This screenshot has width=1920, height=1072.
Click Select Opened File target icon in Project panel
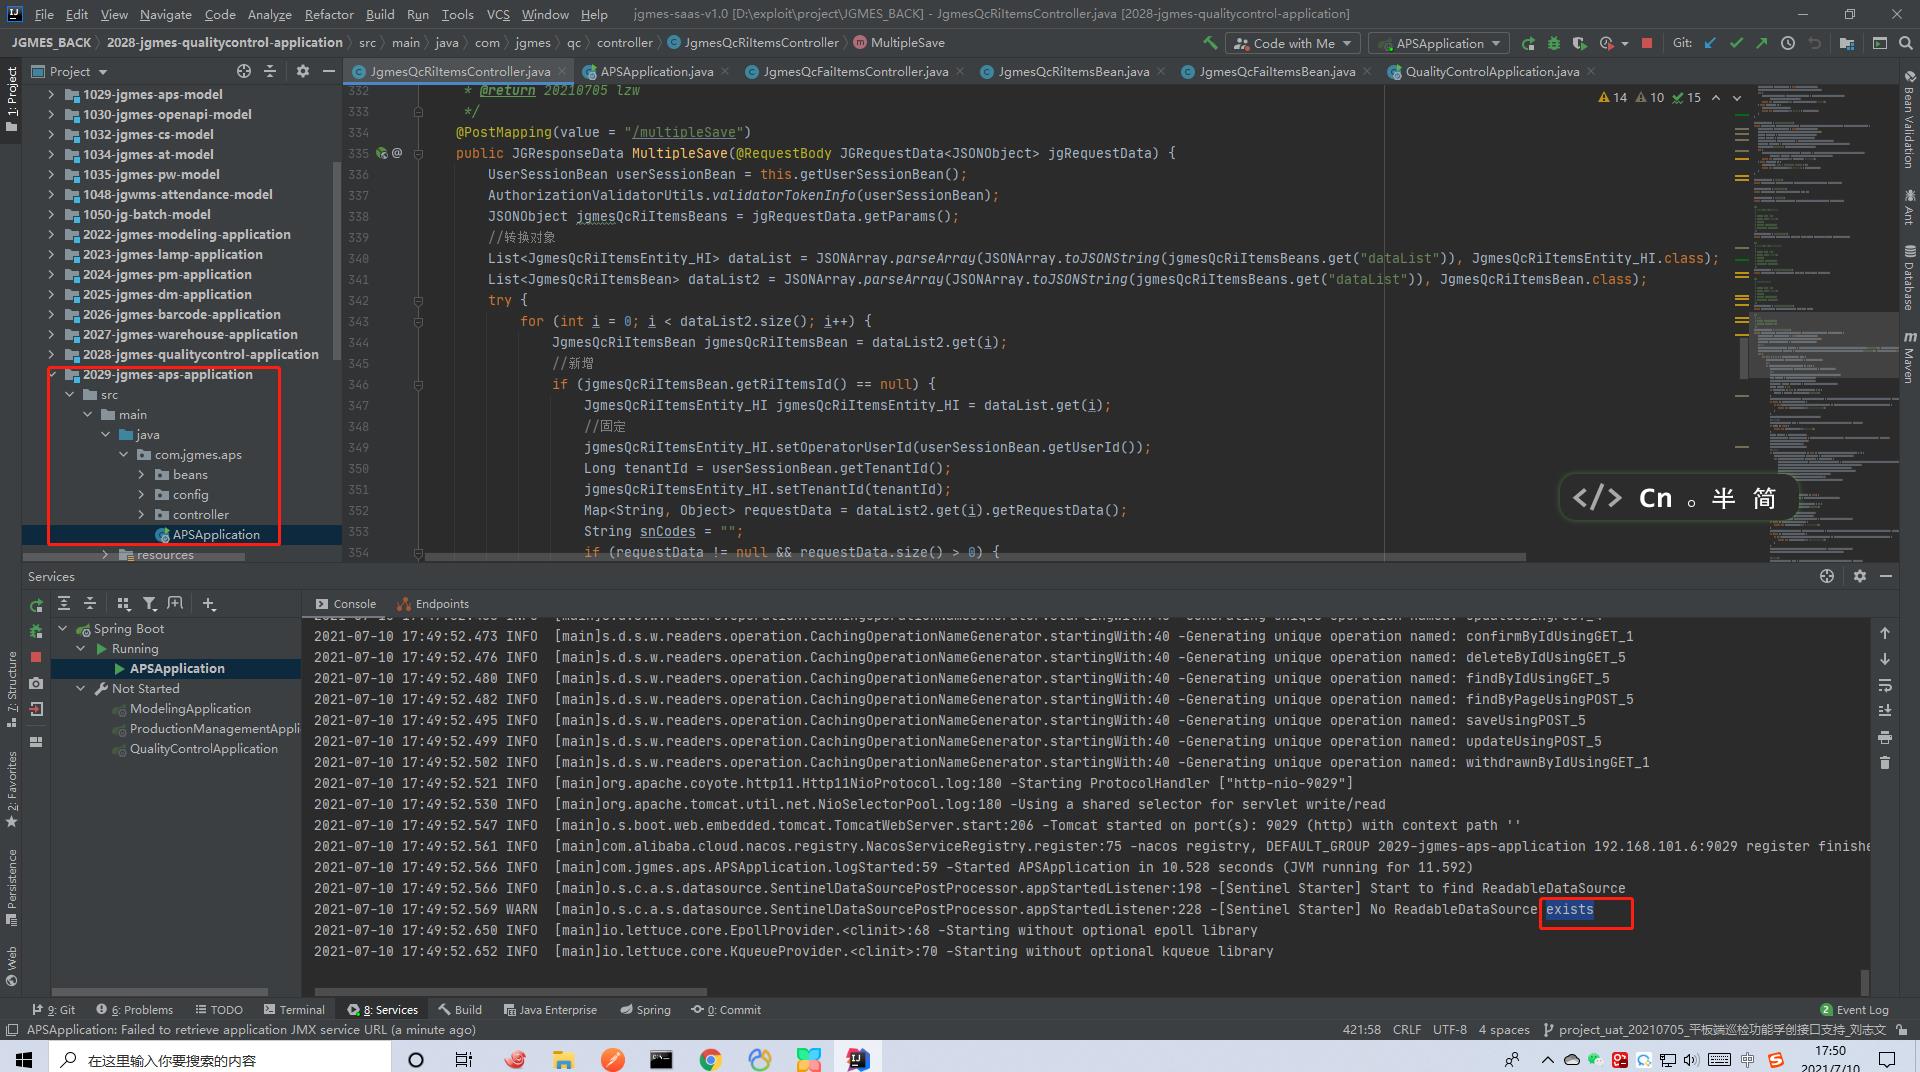pos(244,71)
